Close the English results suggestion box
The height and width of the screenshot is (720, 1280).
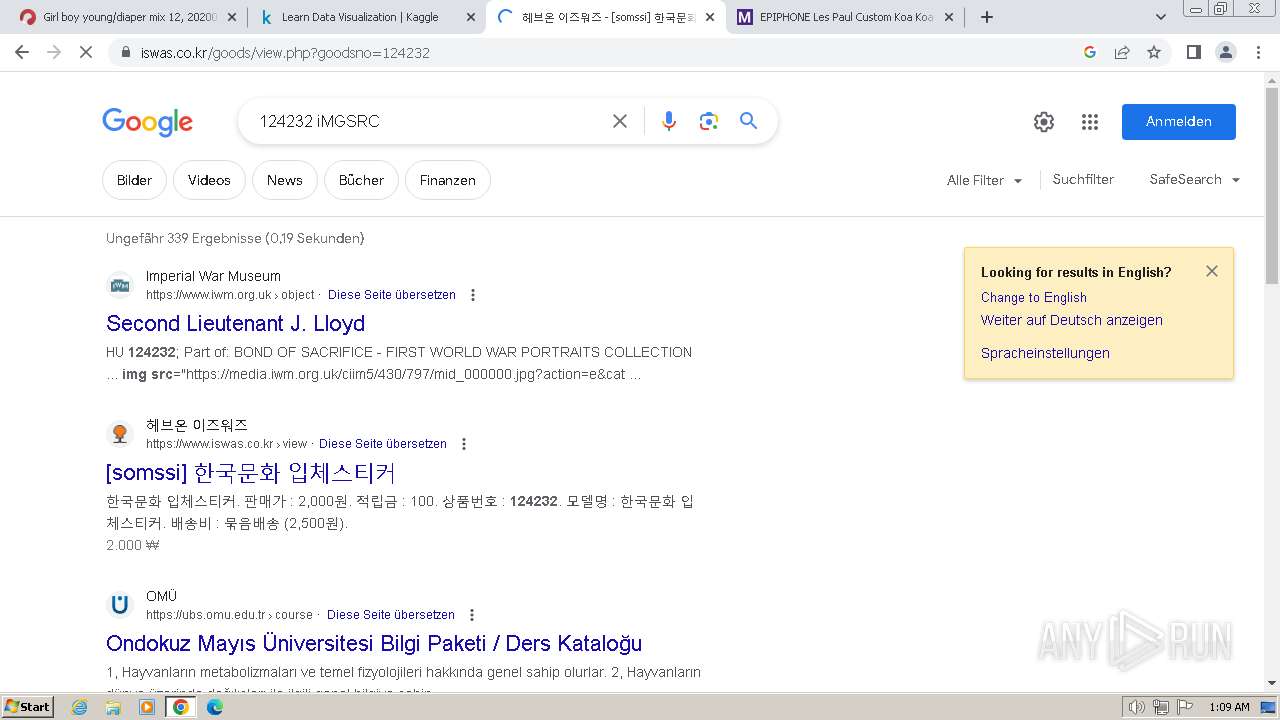[1212, 271]
